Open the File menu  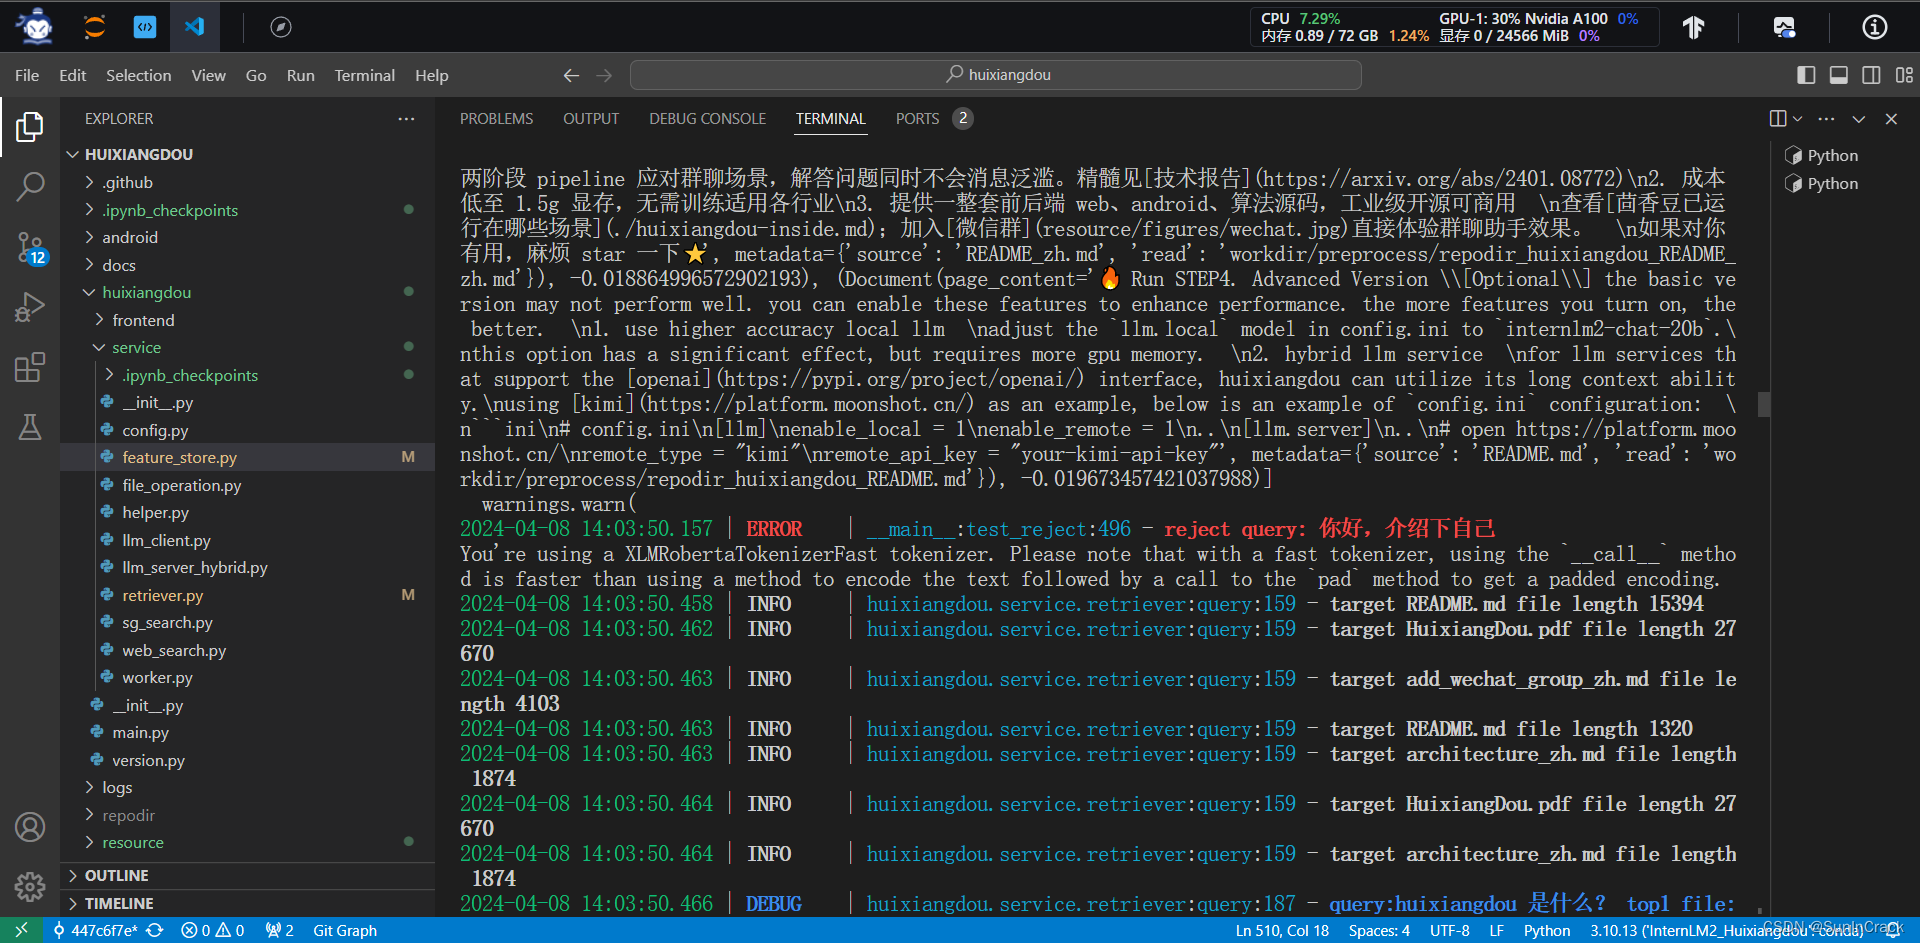pos(27,75)
